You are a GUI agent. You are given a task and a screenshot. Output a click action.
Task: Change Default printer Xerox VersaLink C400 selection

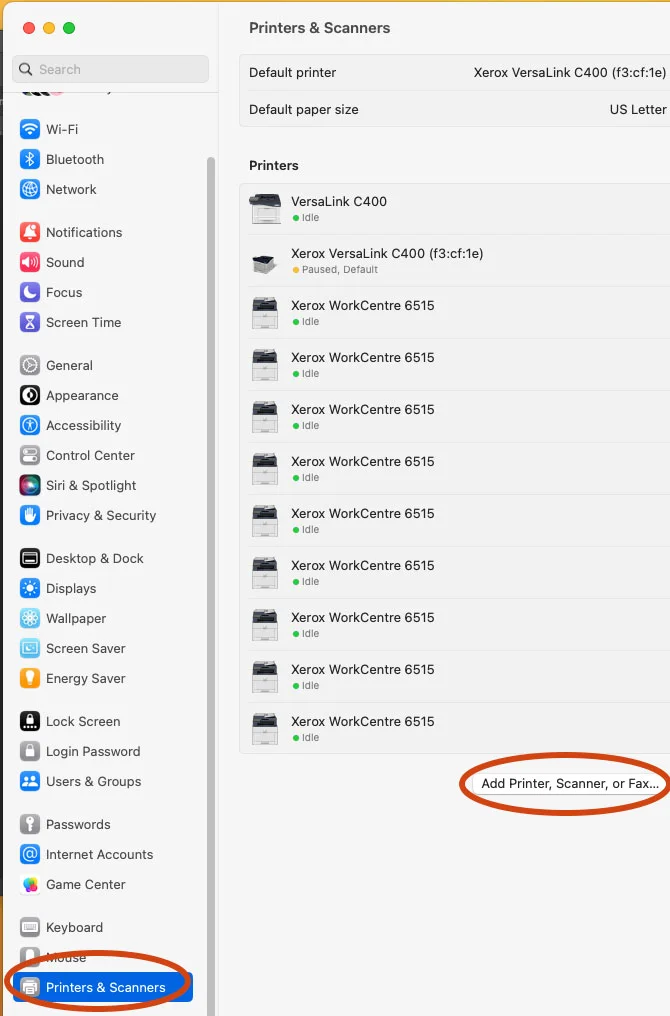pyautogui.click(x=570, y=73)
